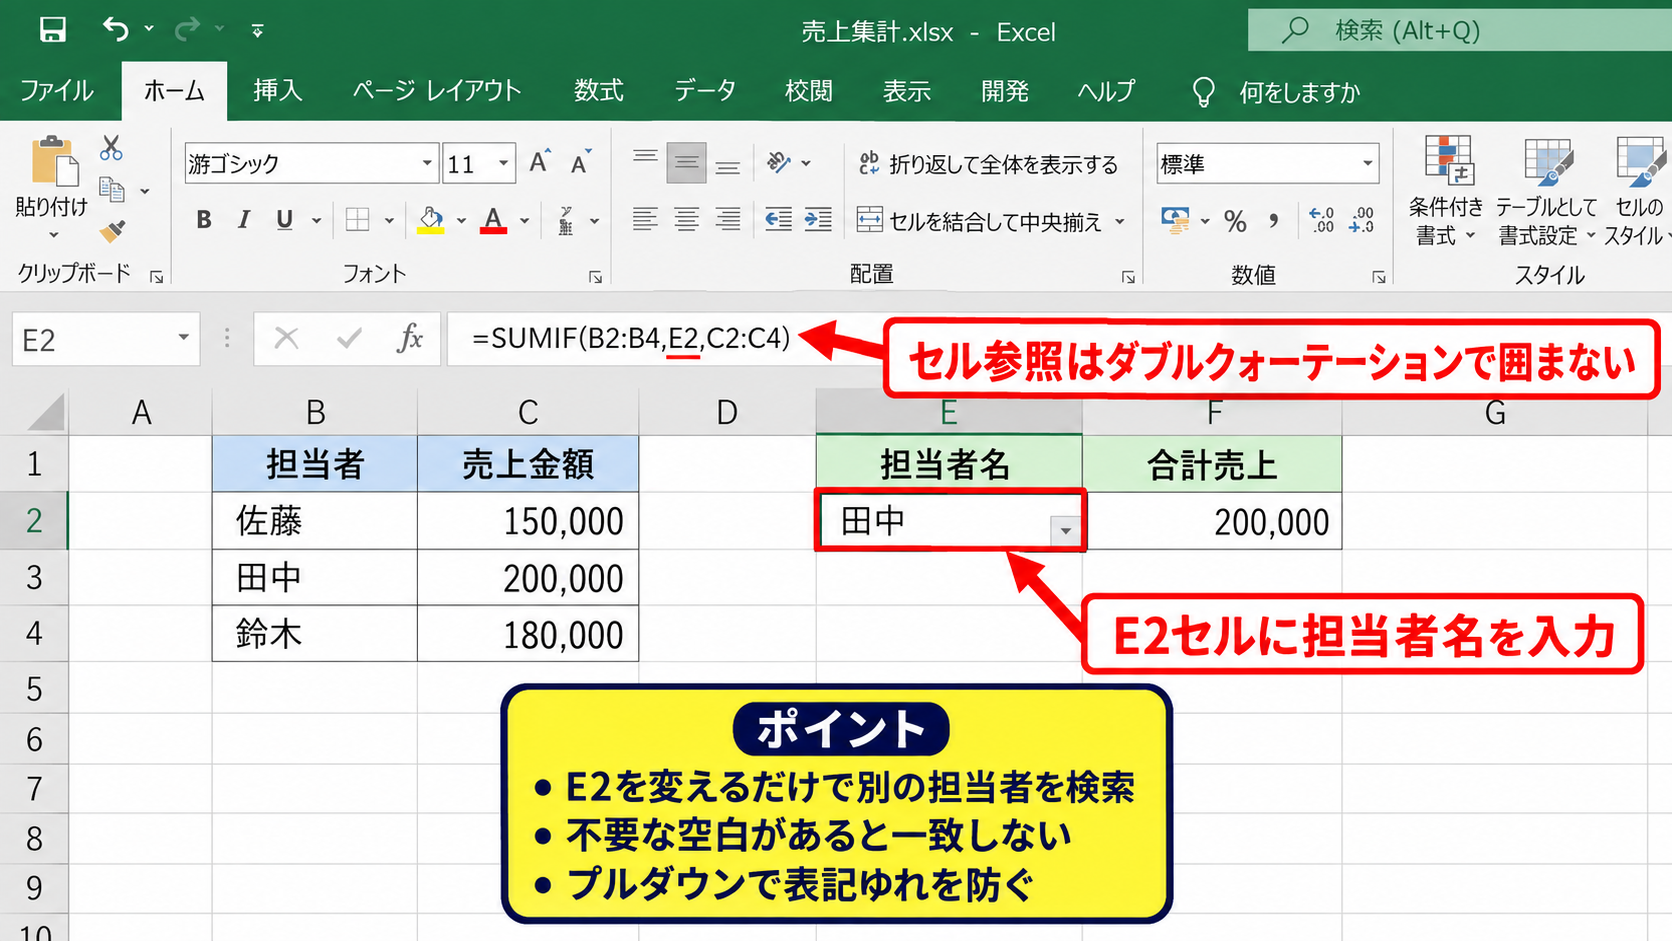
Task: Increase font size with large A icon
Action: (x=540, y=162)
